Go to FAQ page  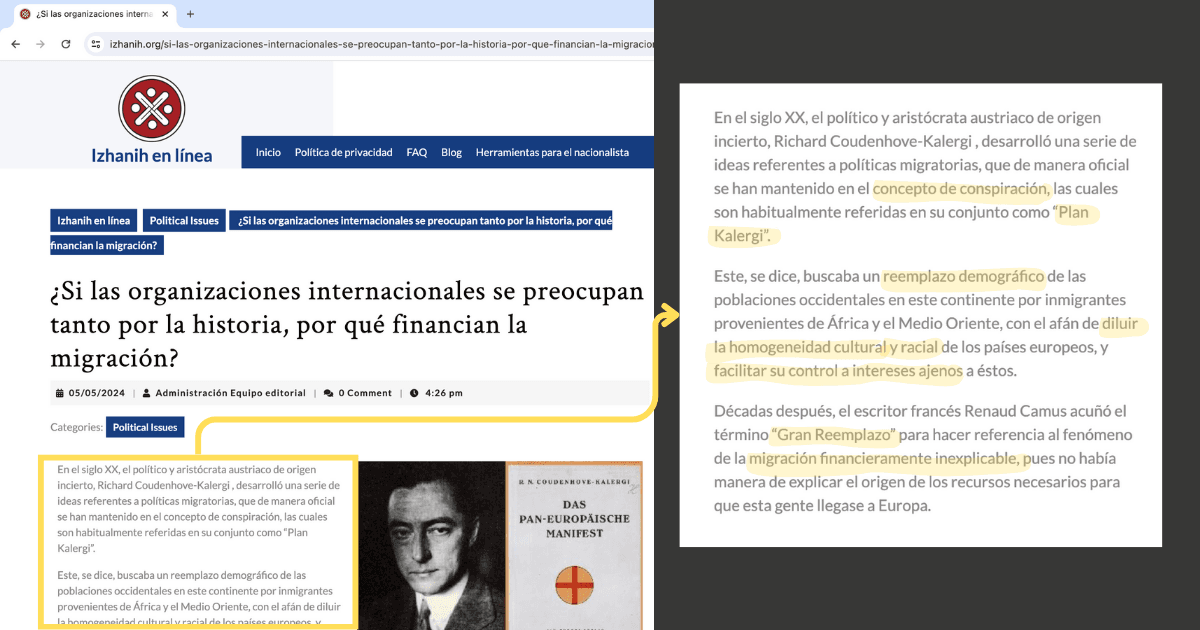click(416, 152)
